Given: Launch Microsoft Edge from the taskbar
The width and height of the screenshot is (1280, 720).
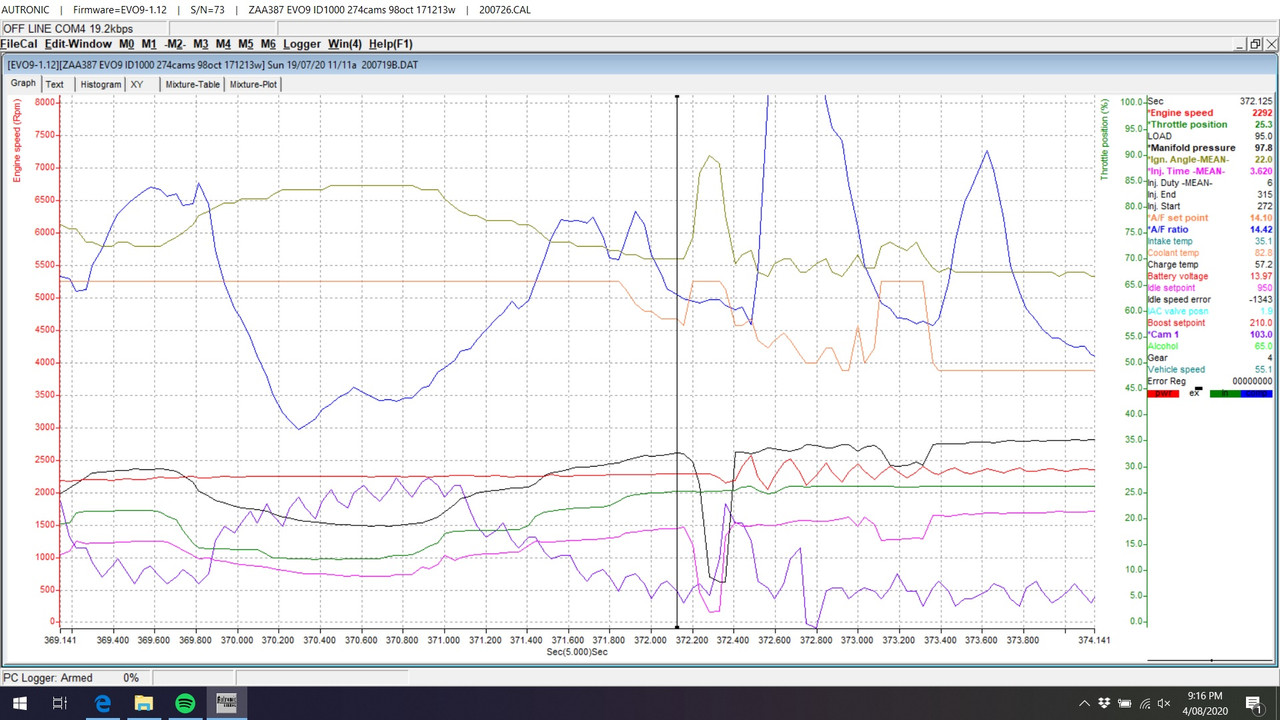Looking at the screenshot, I should [x=102, y=703].
